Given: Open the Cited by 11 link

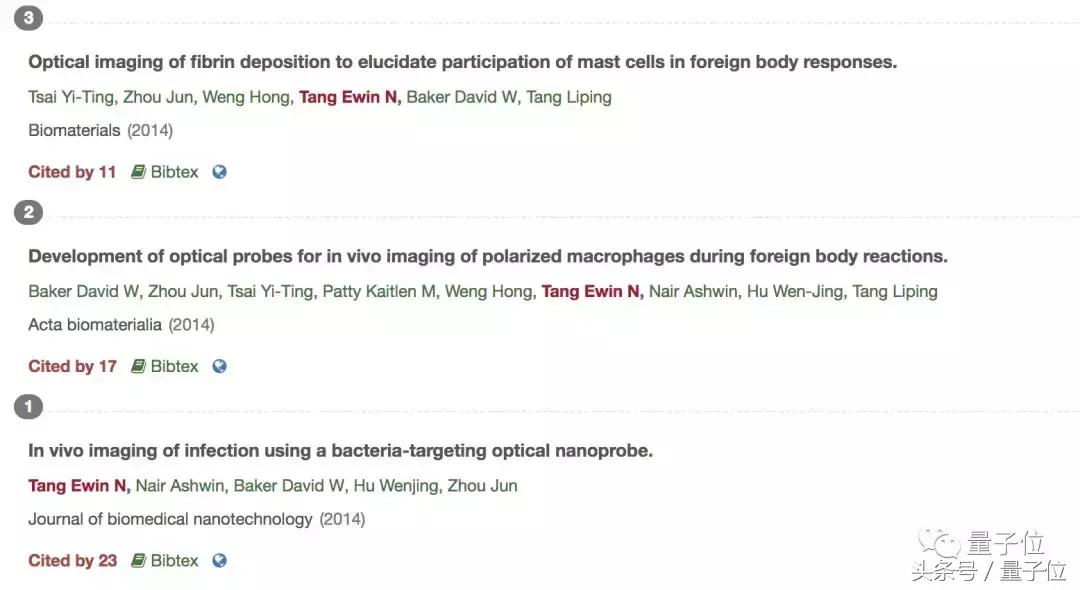Looking at the screenshot, I should (x=71, y=171).
